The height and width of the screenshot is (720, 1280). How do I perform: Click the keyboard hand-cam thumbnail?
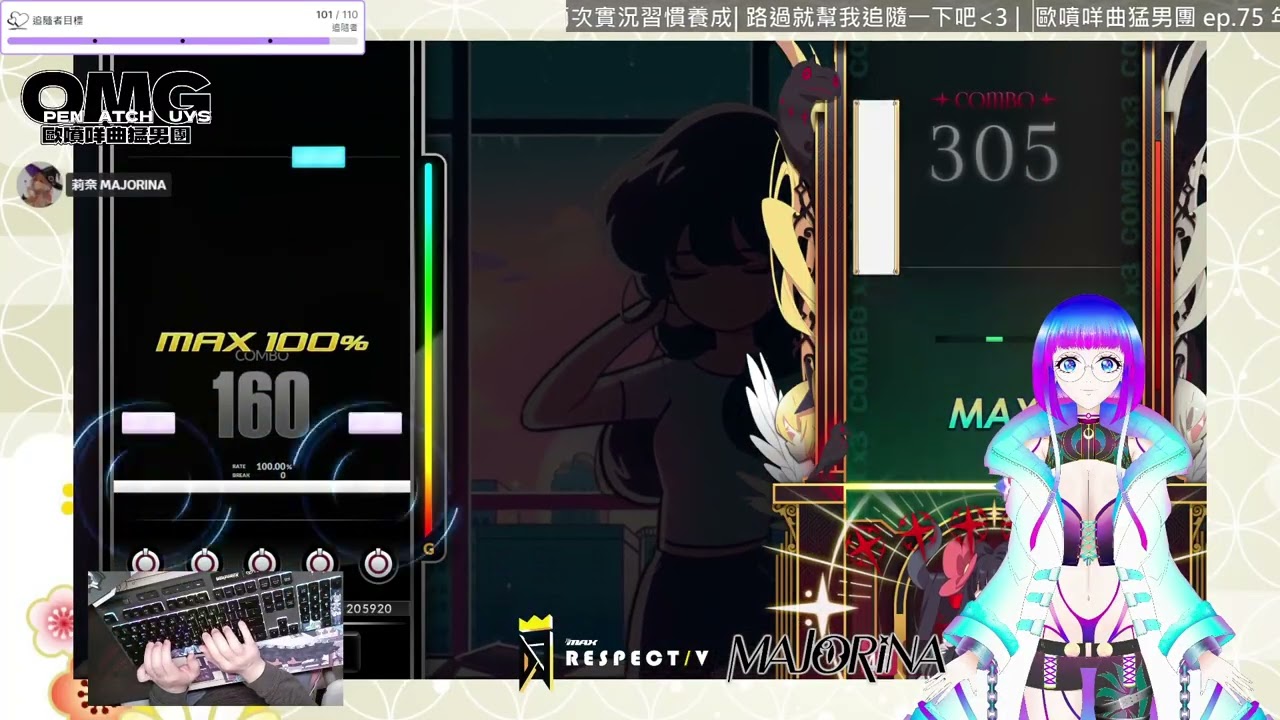(x=216, y=637)
